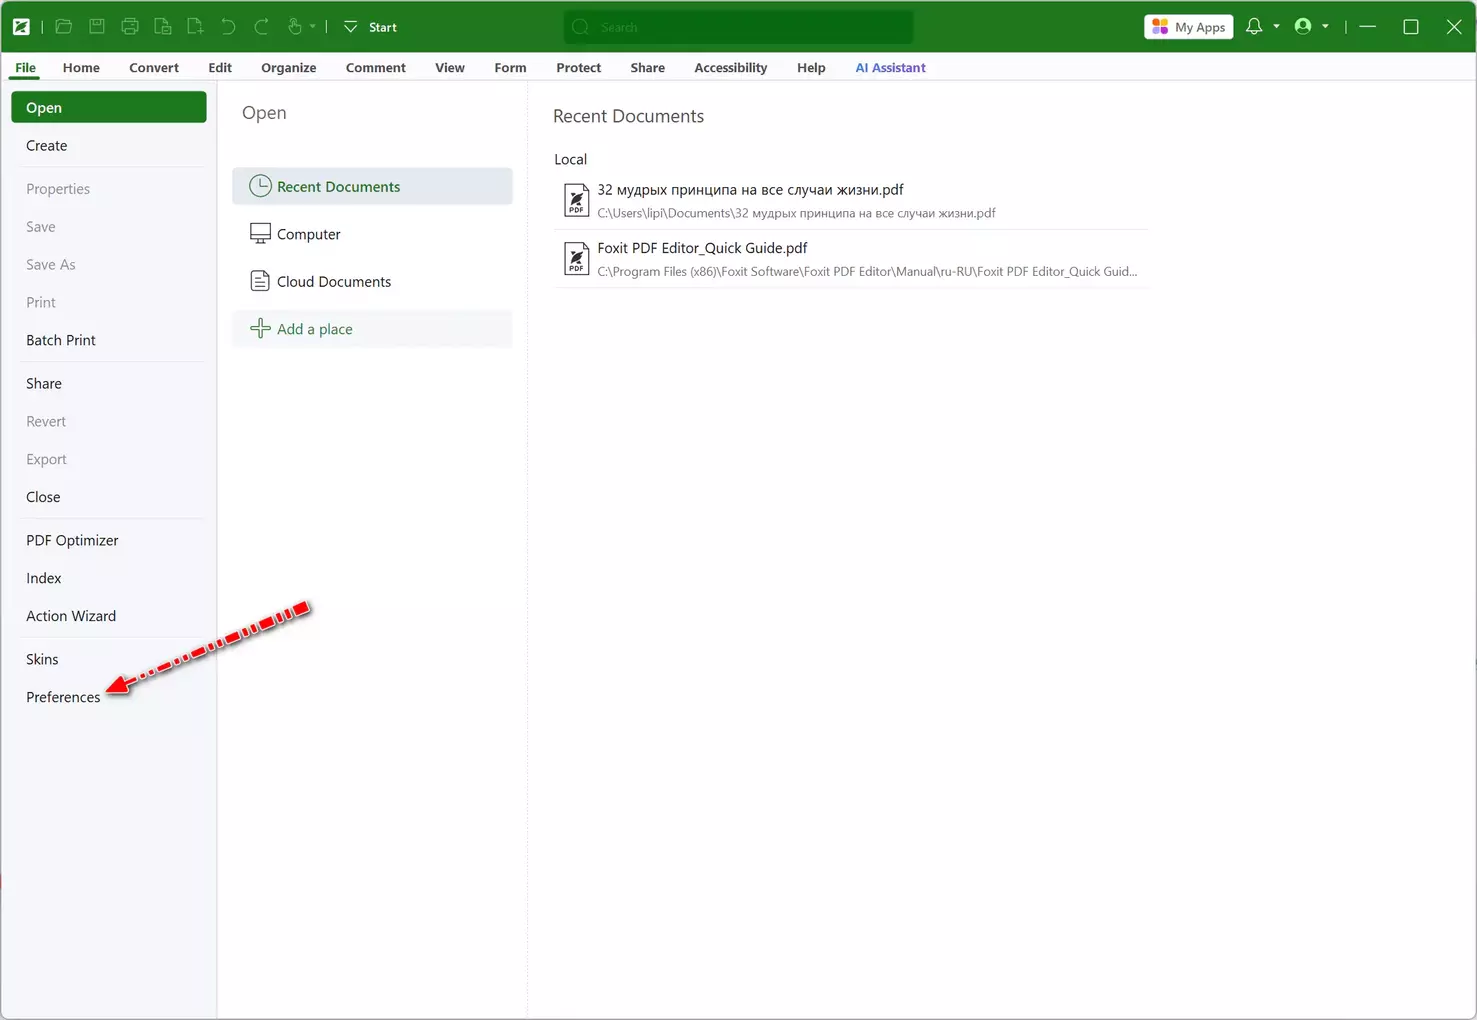Click the Foxit logo icon in the title bar

coord(21,27)
